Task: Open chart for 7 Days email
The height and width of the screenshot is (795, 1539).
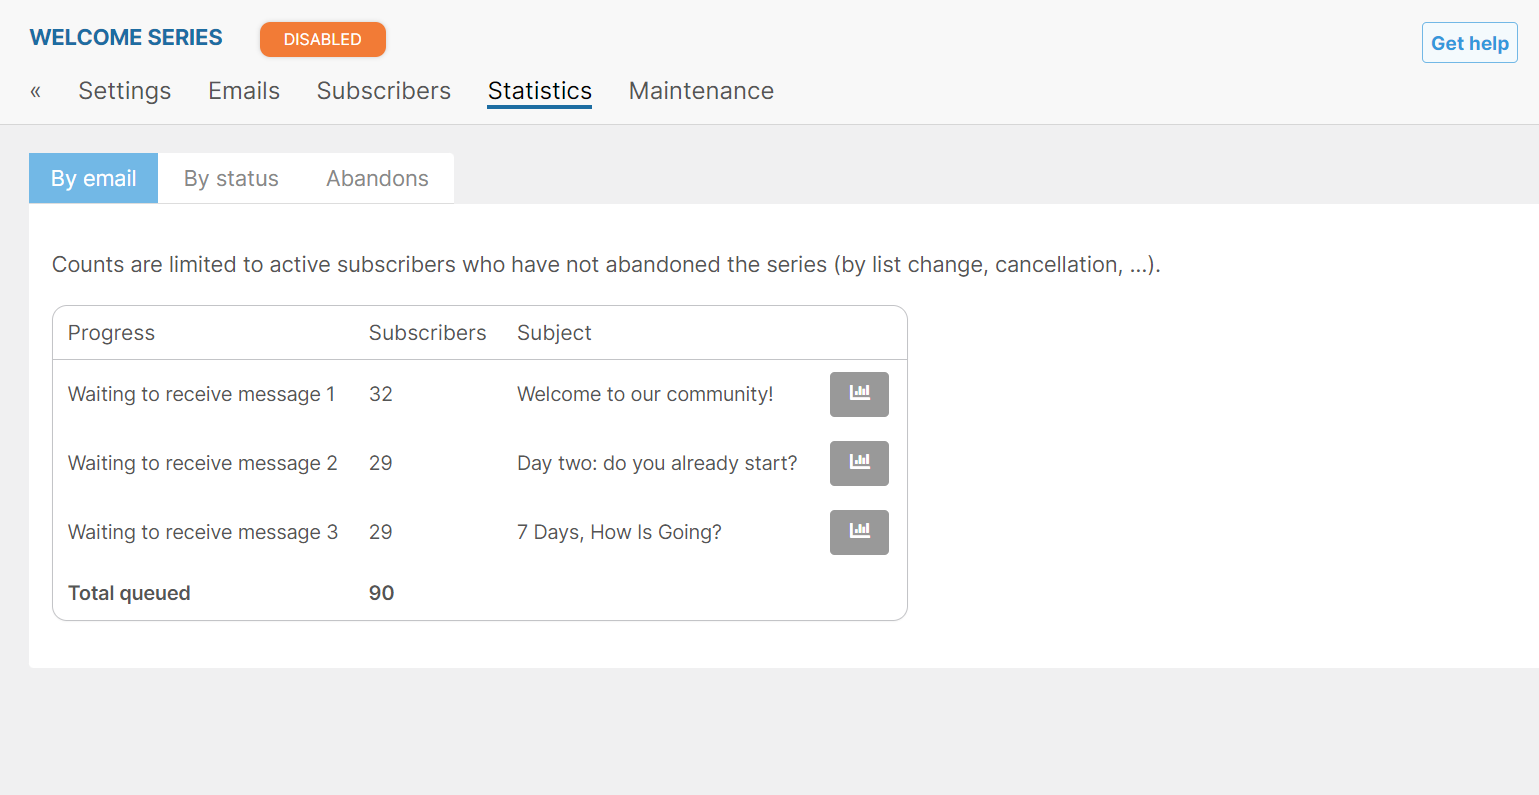Action: (x=859, y=532)
